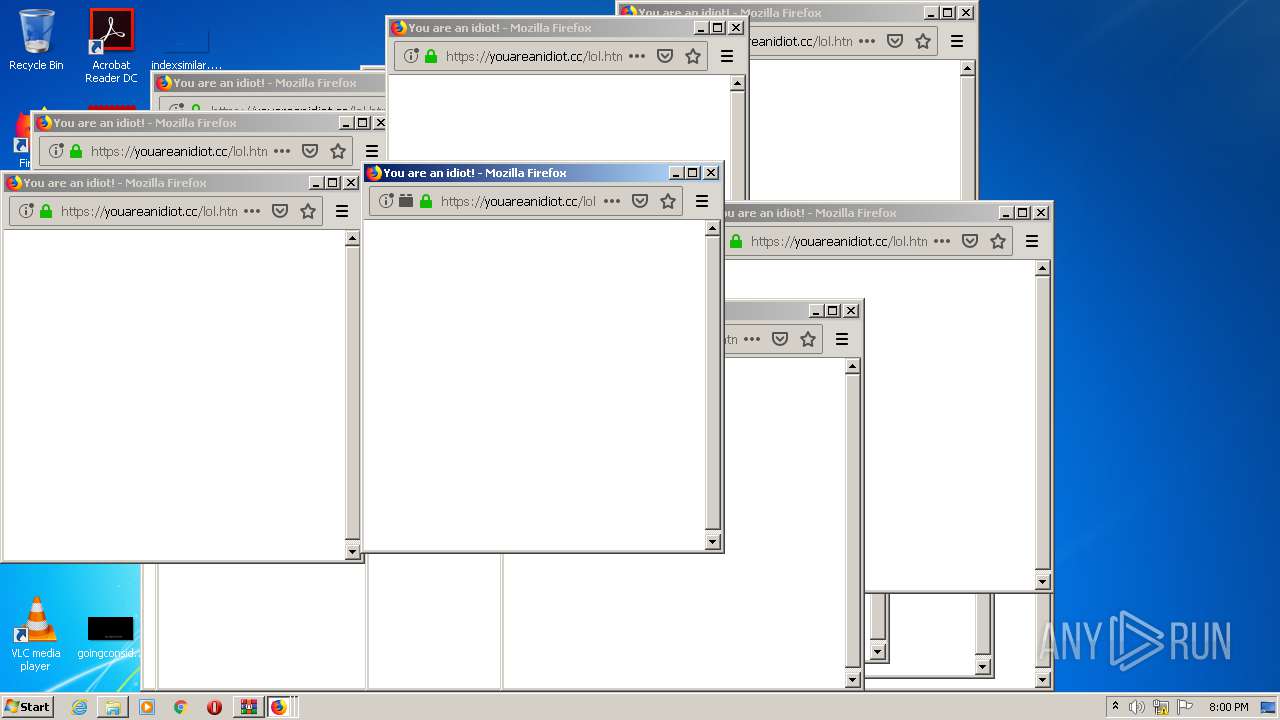
Task: Click the permissions icon in active window's address bar
Action: coord(406,201)
